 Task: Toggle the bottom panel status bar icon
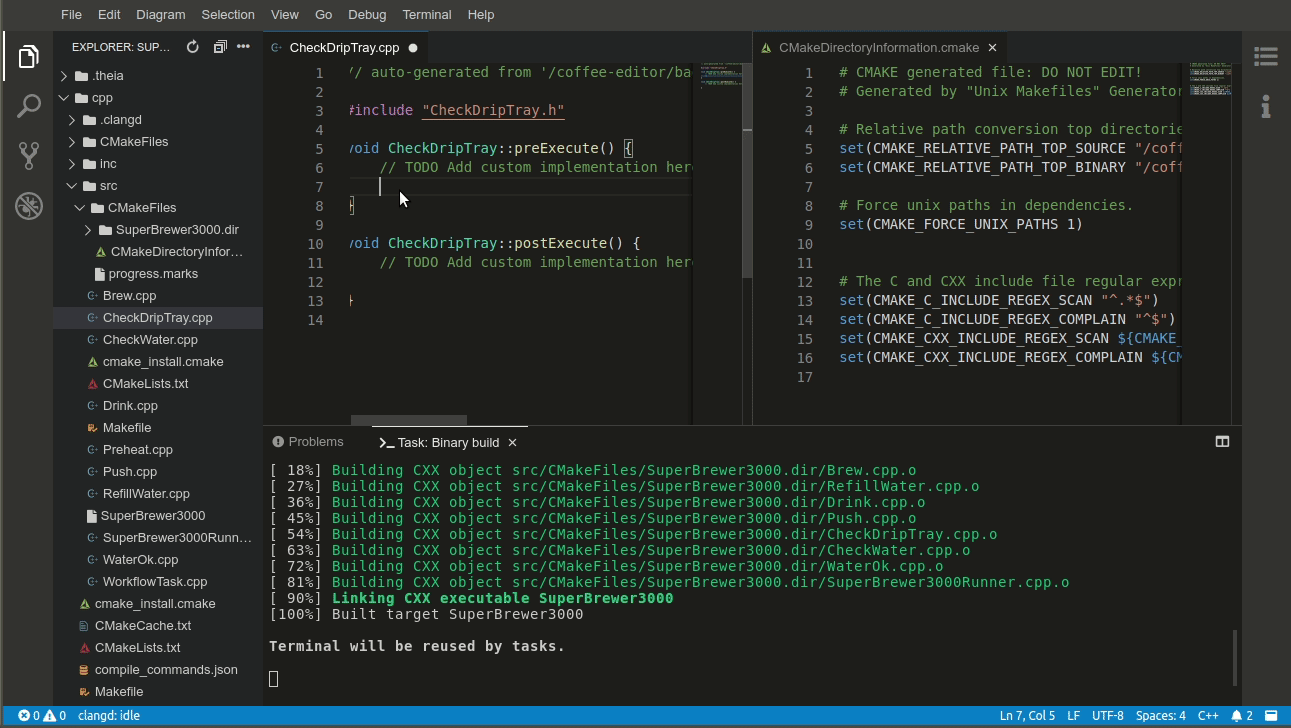1272,716
